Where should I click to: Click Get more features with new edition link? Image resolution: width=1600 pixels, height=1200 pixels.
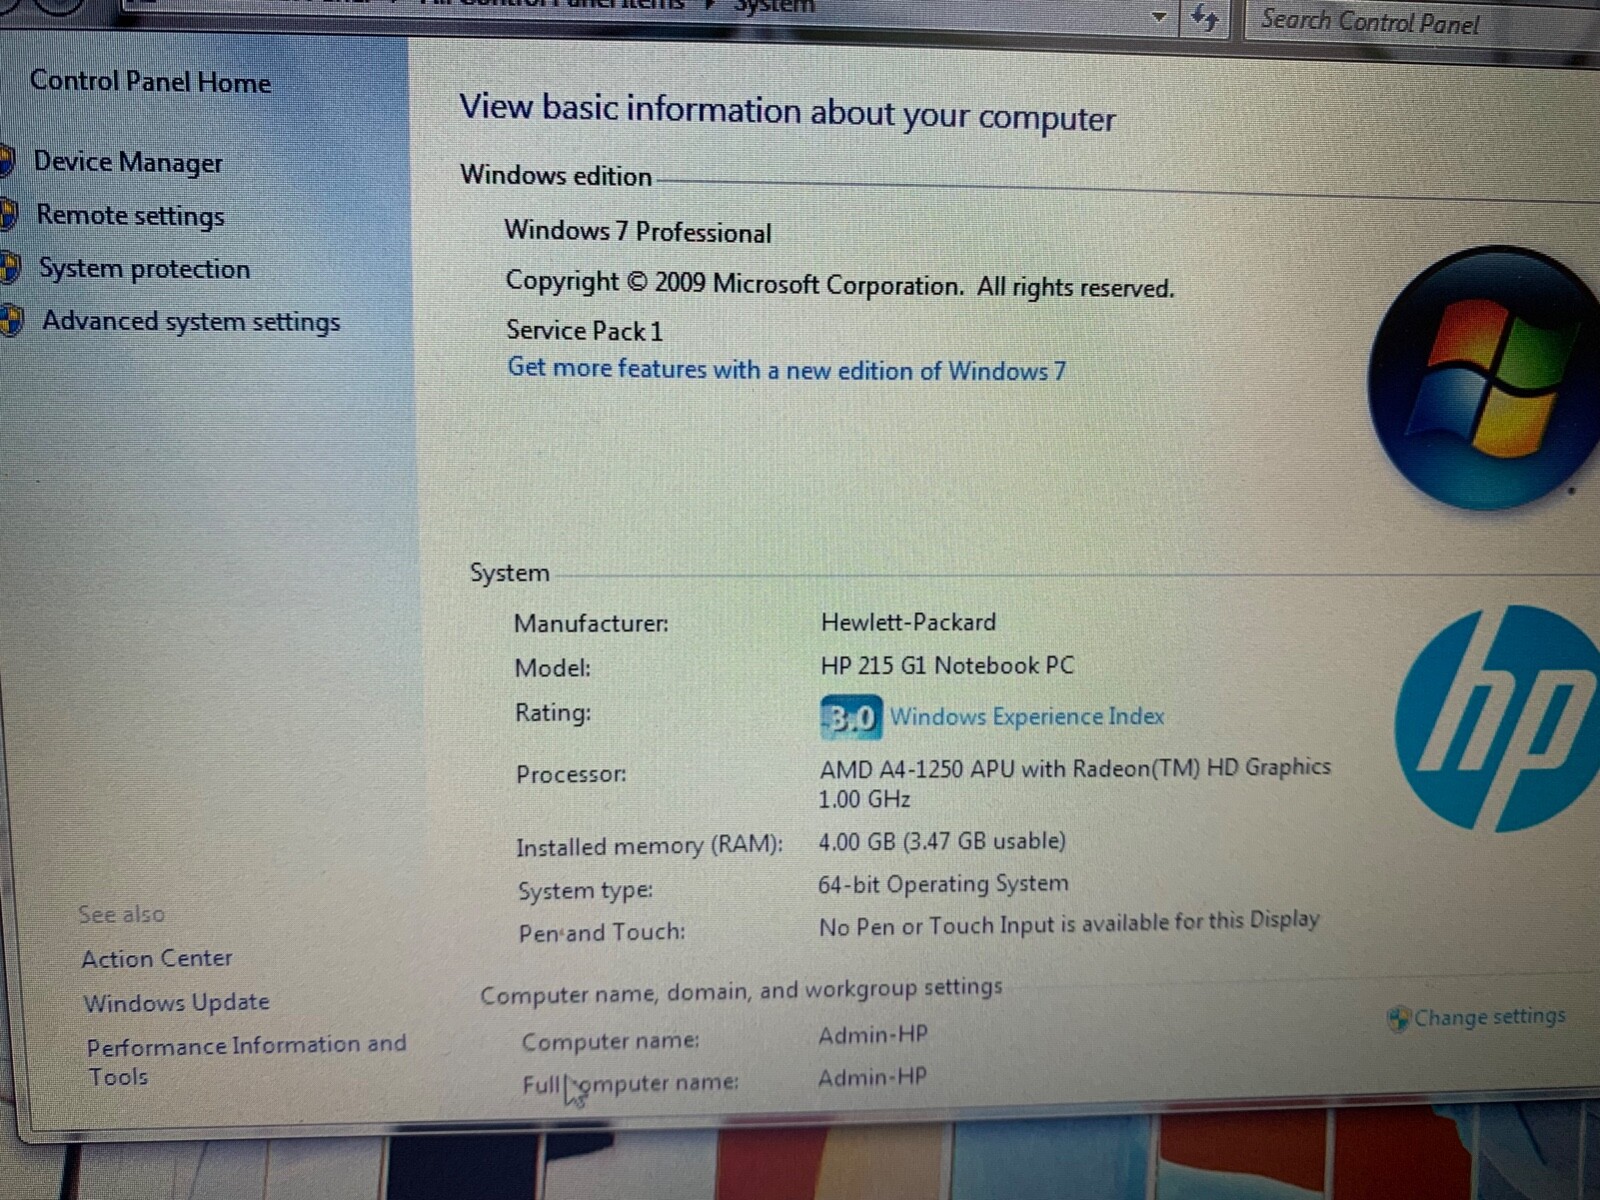[787, 369]
